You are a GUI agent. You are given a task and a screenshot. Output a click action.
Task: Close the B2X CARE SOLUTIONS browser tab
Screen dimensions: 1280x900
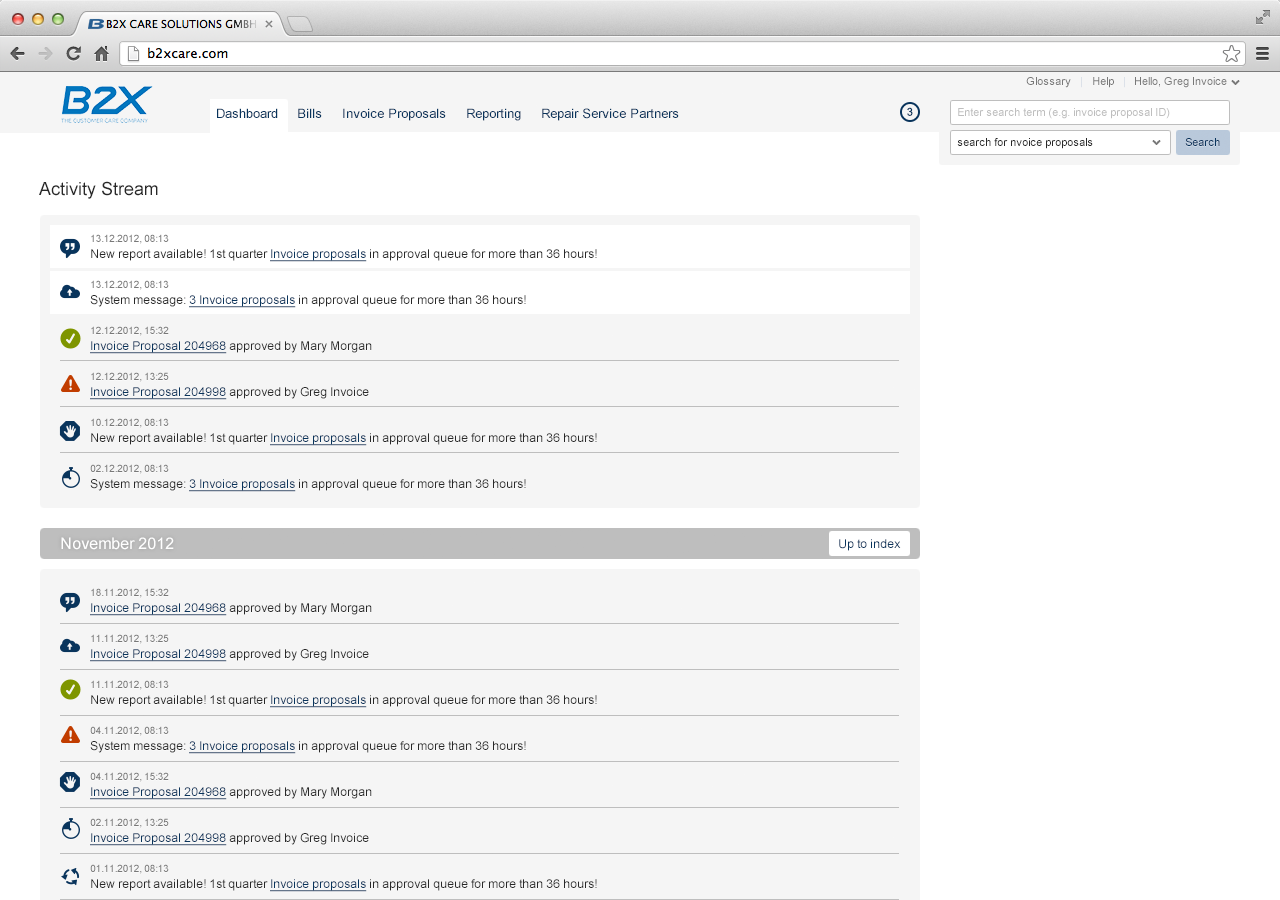coord(269,24)
